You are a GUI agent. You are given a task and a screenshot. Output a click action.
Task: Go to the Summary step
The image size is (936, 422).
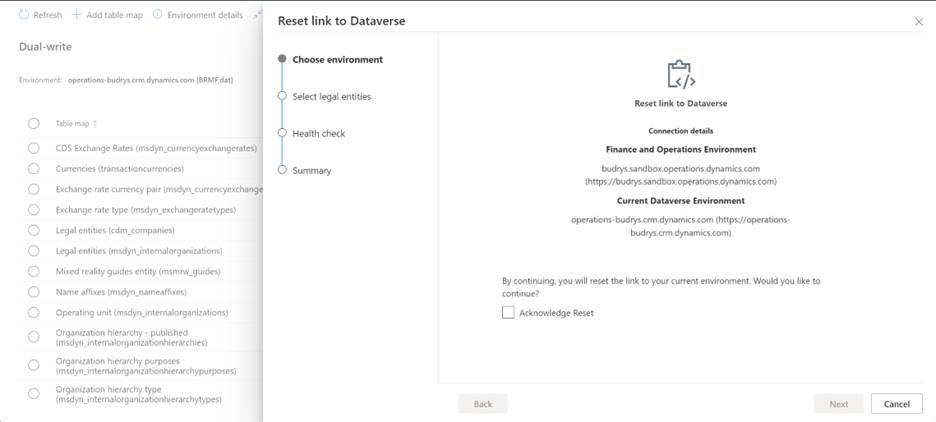click(312, 171)
